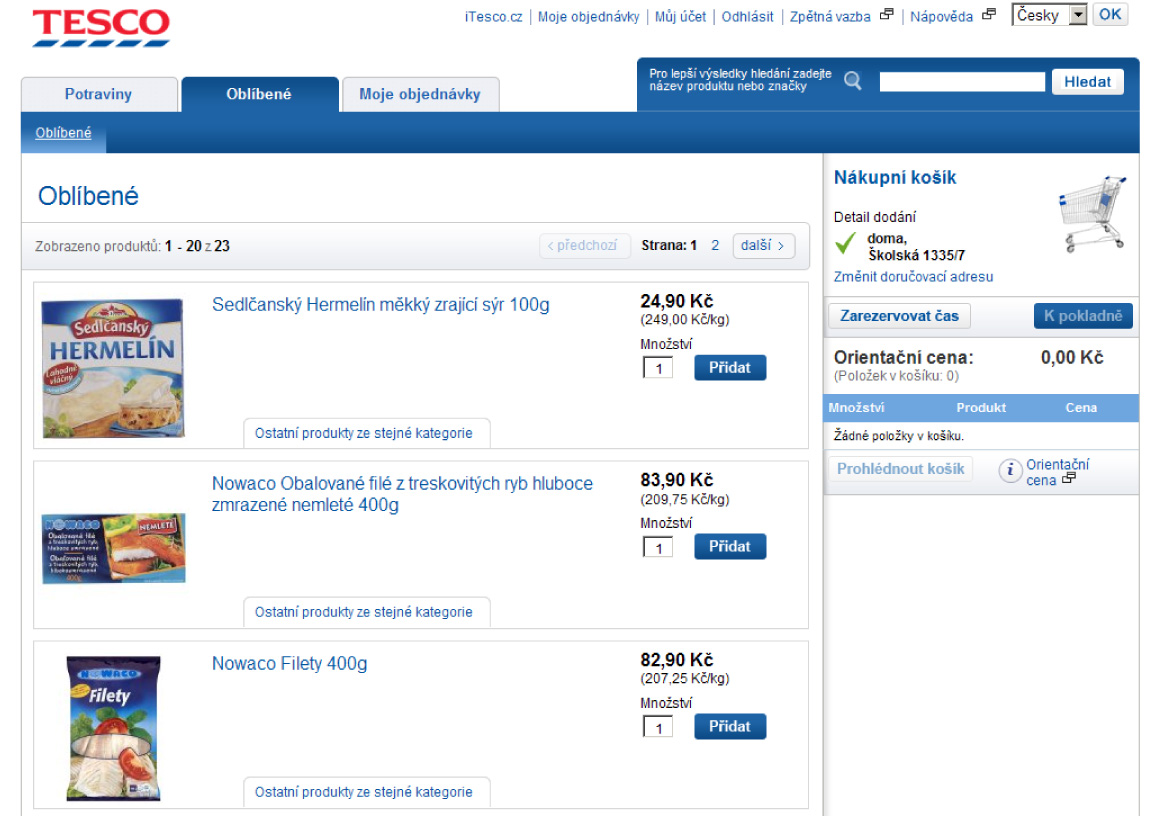Add Nowaco Obalované filé with Přidat
1166x816 pixels.
click(x=729, y=547)
